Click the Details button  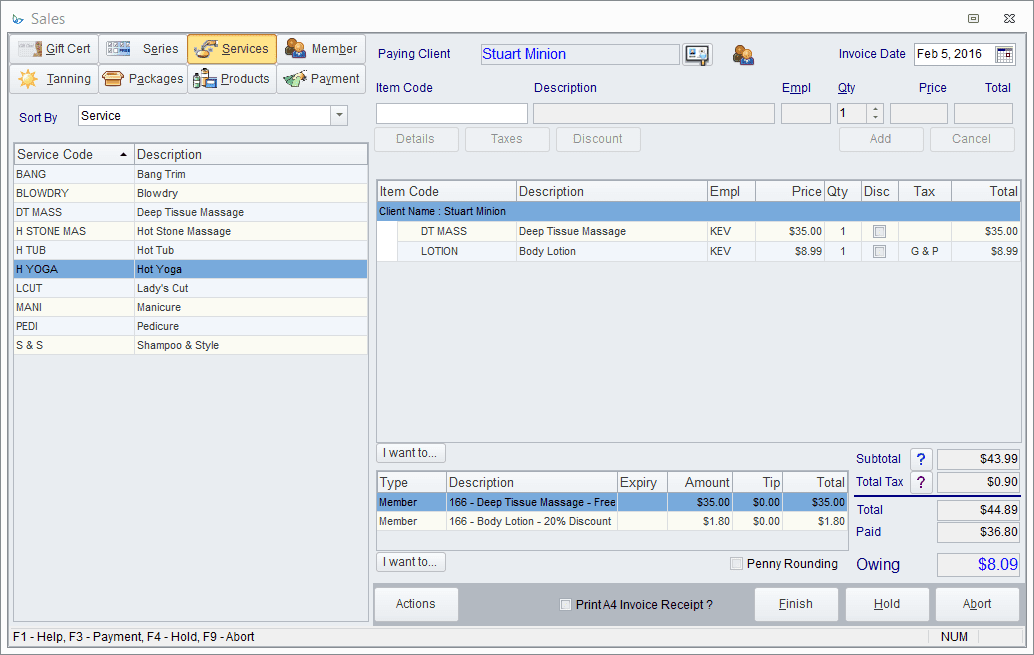[x=416, y=139]
